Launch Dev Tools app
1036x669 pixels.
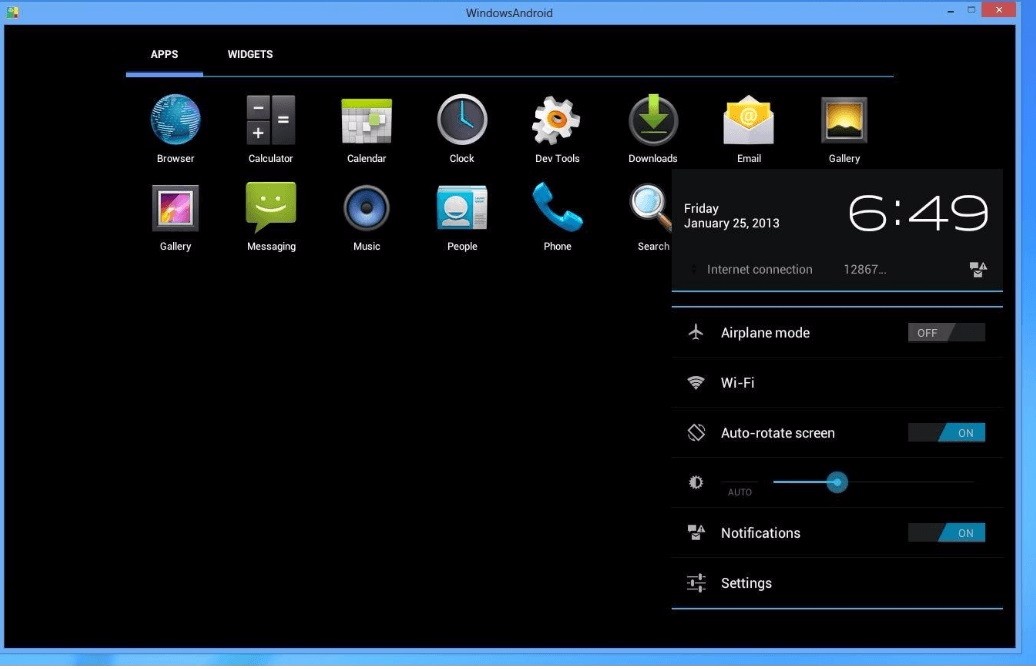[557, 121]
